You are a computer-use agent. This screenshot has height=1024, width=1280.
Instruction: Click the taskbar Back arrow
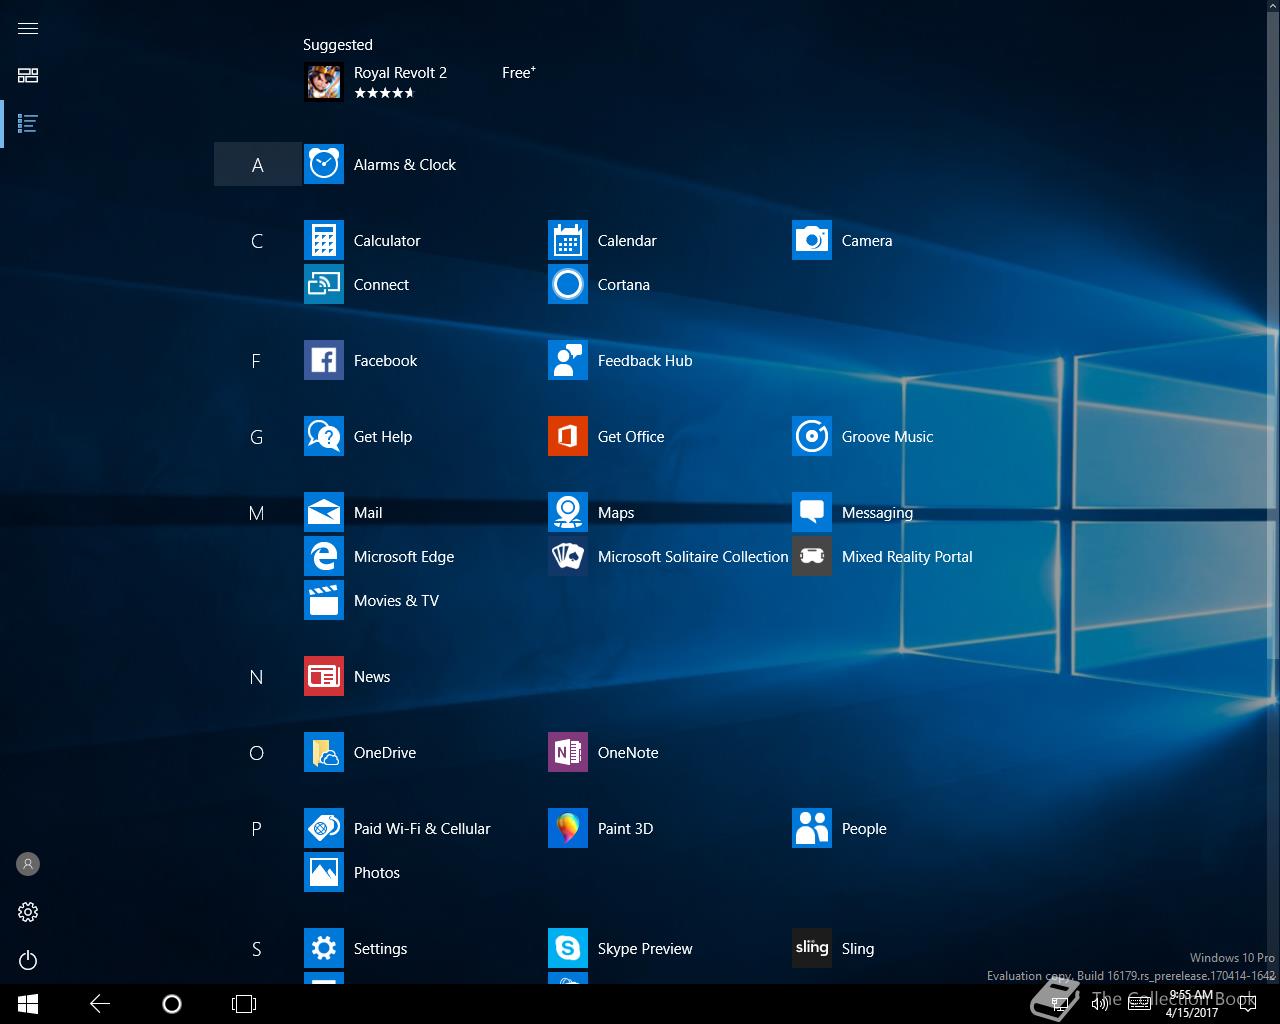point(100,1003)
